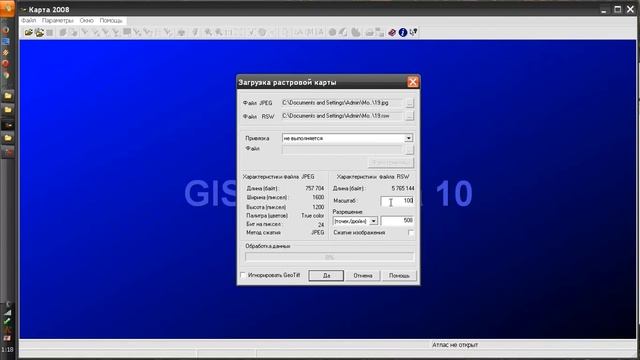Click the Обработка данных progress bar

[x=329, y=257]
